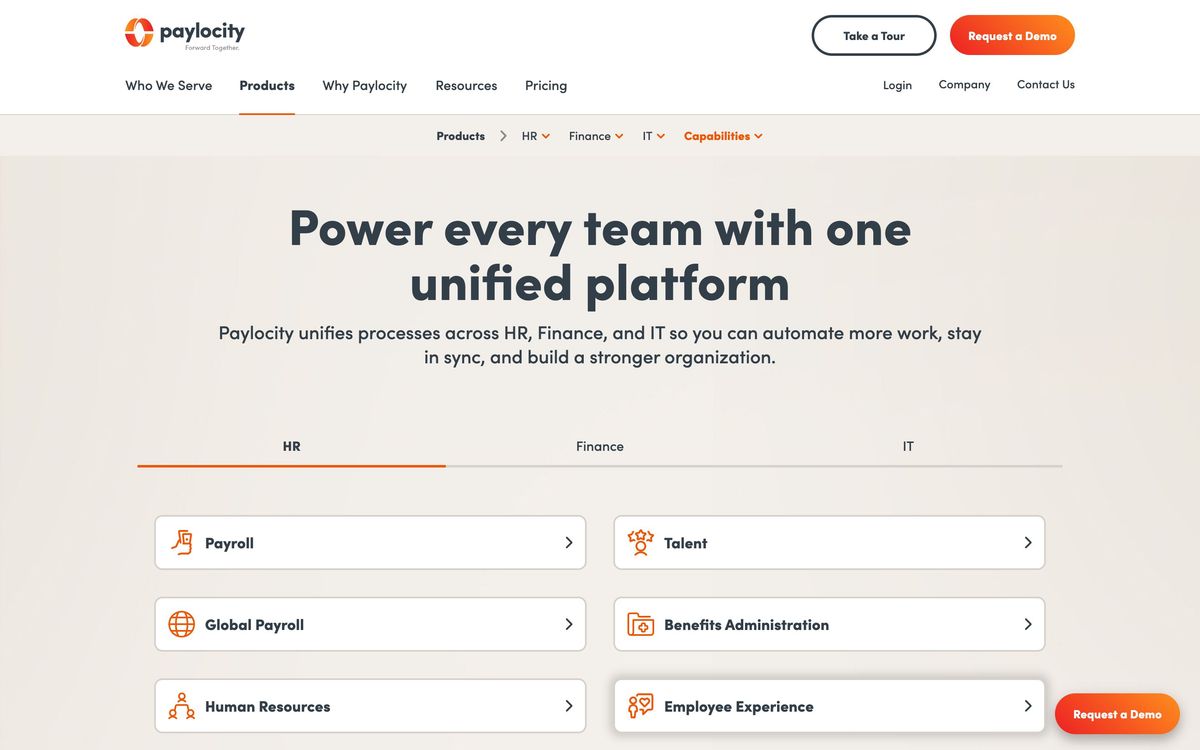
Task: Open the Contact Us link
Action: [1046, 85]
